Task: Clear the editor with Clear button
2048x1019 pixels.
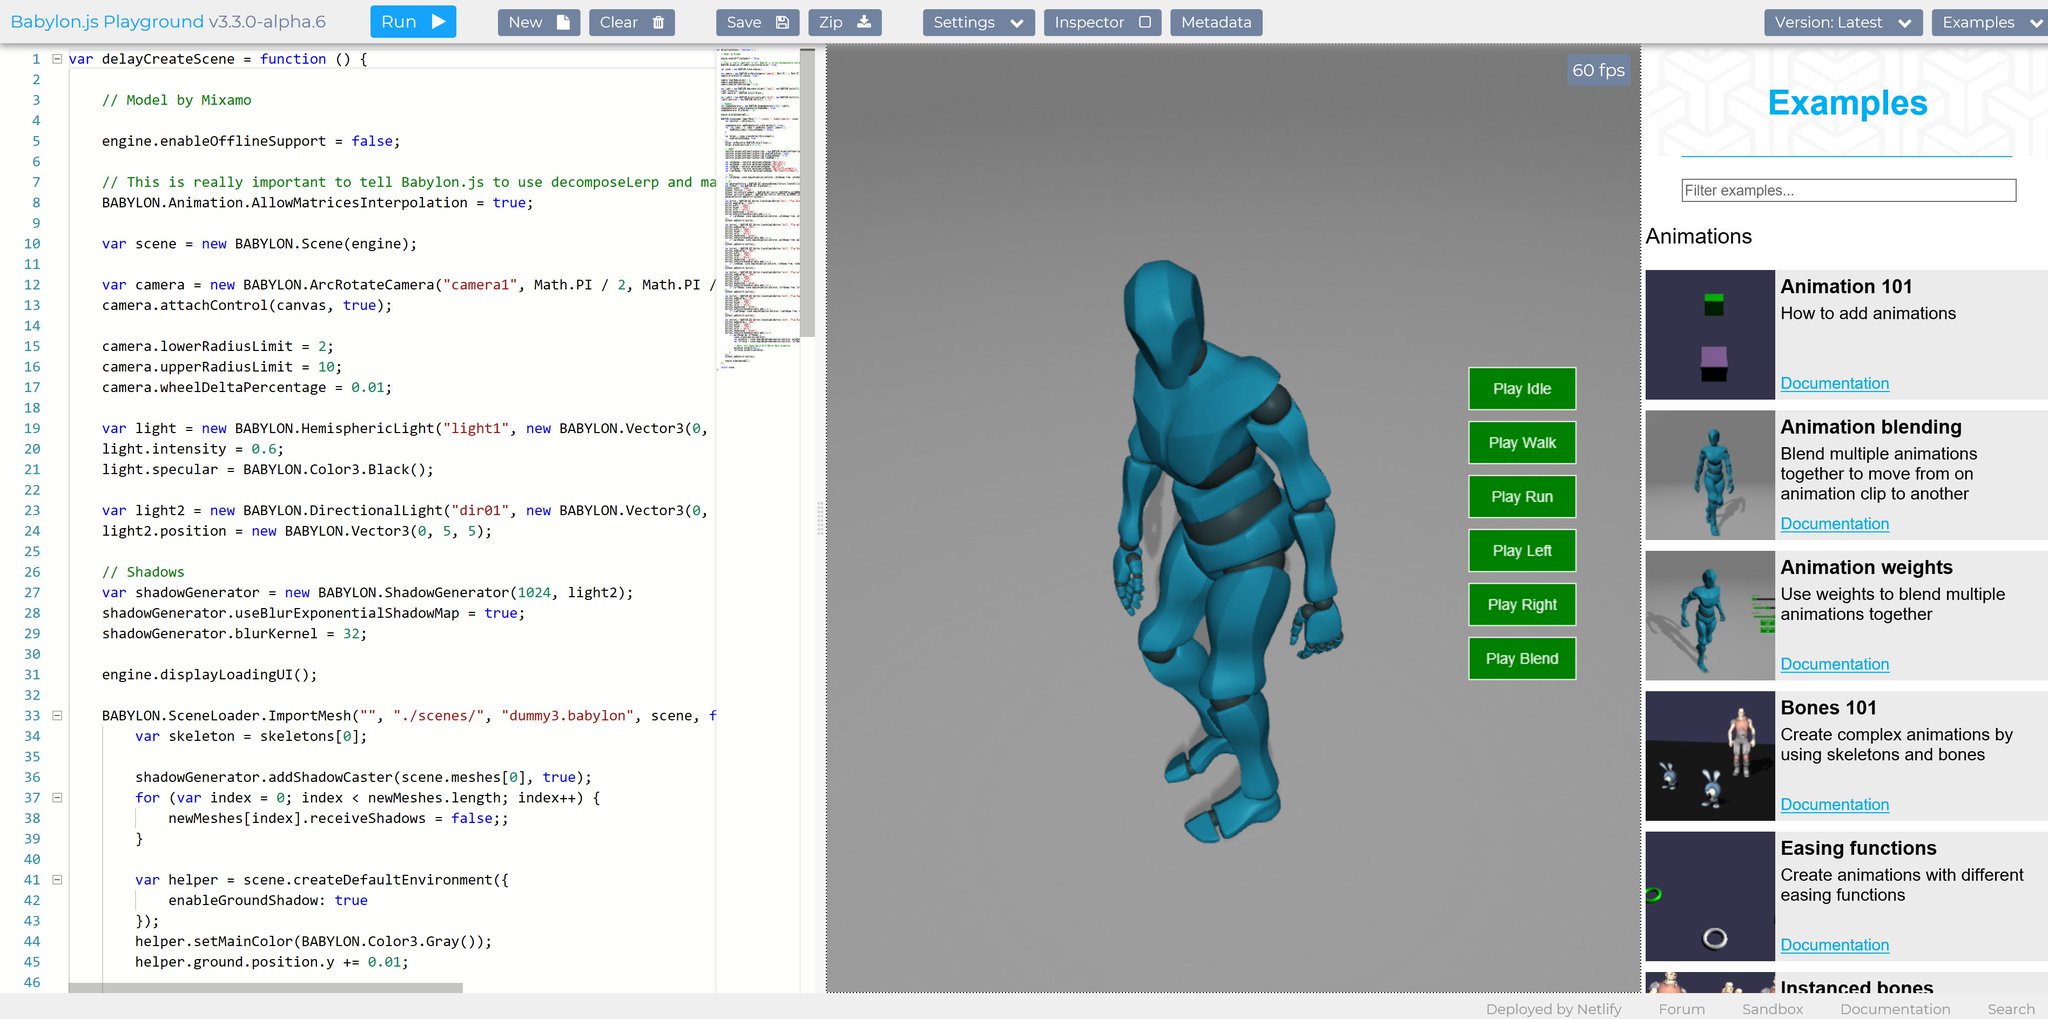Action: pos(632,22)
